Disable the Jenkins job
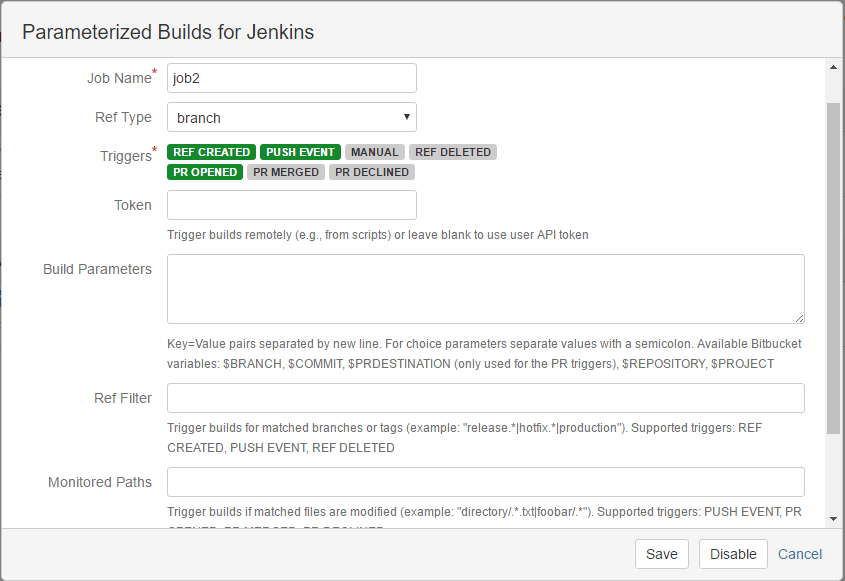845x581 pixels. pos(733,554)
